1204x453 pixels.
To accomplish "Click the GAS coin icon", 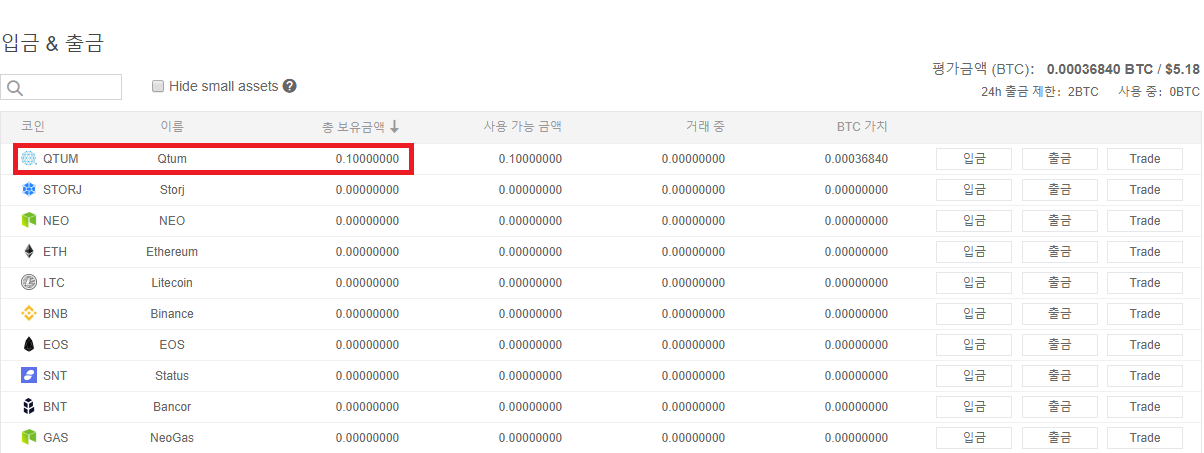I will pos(29,438).
